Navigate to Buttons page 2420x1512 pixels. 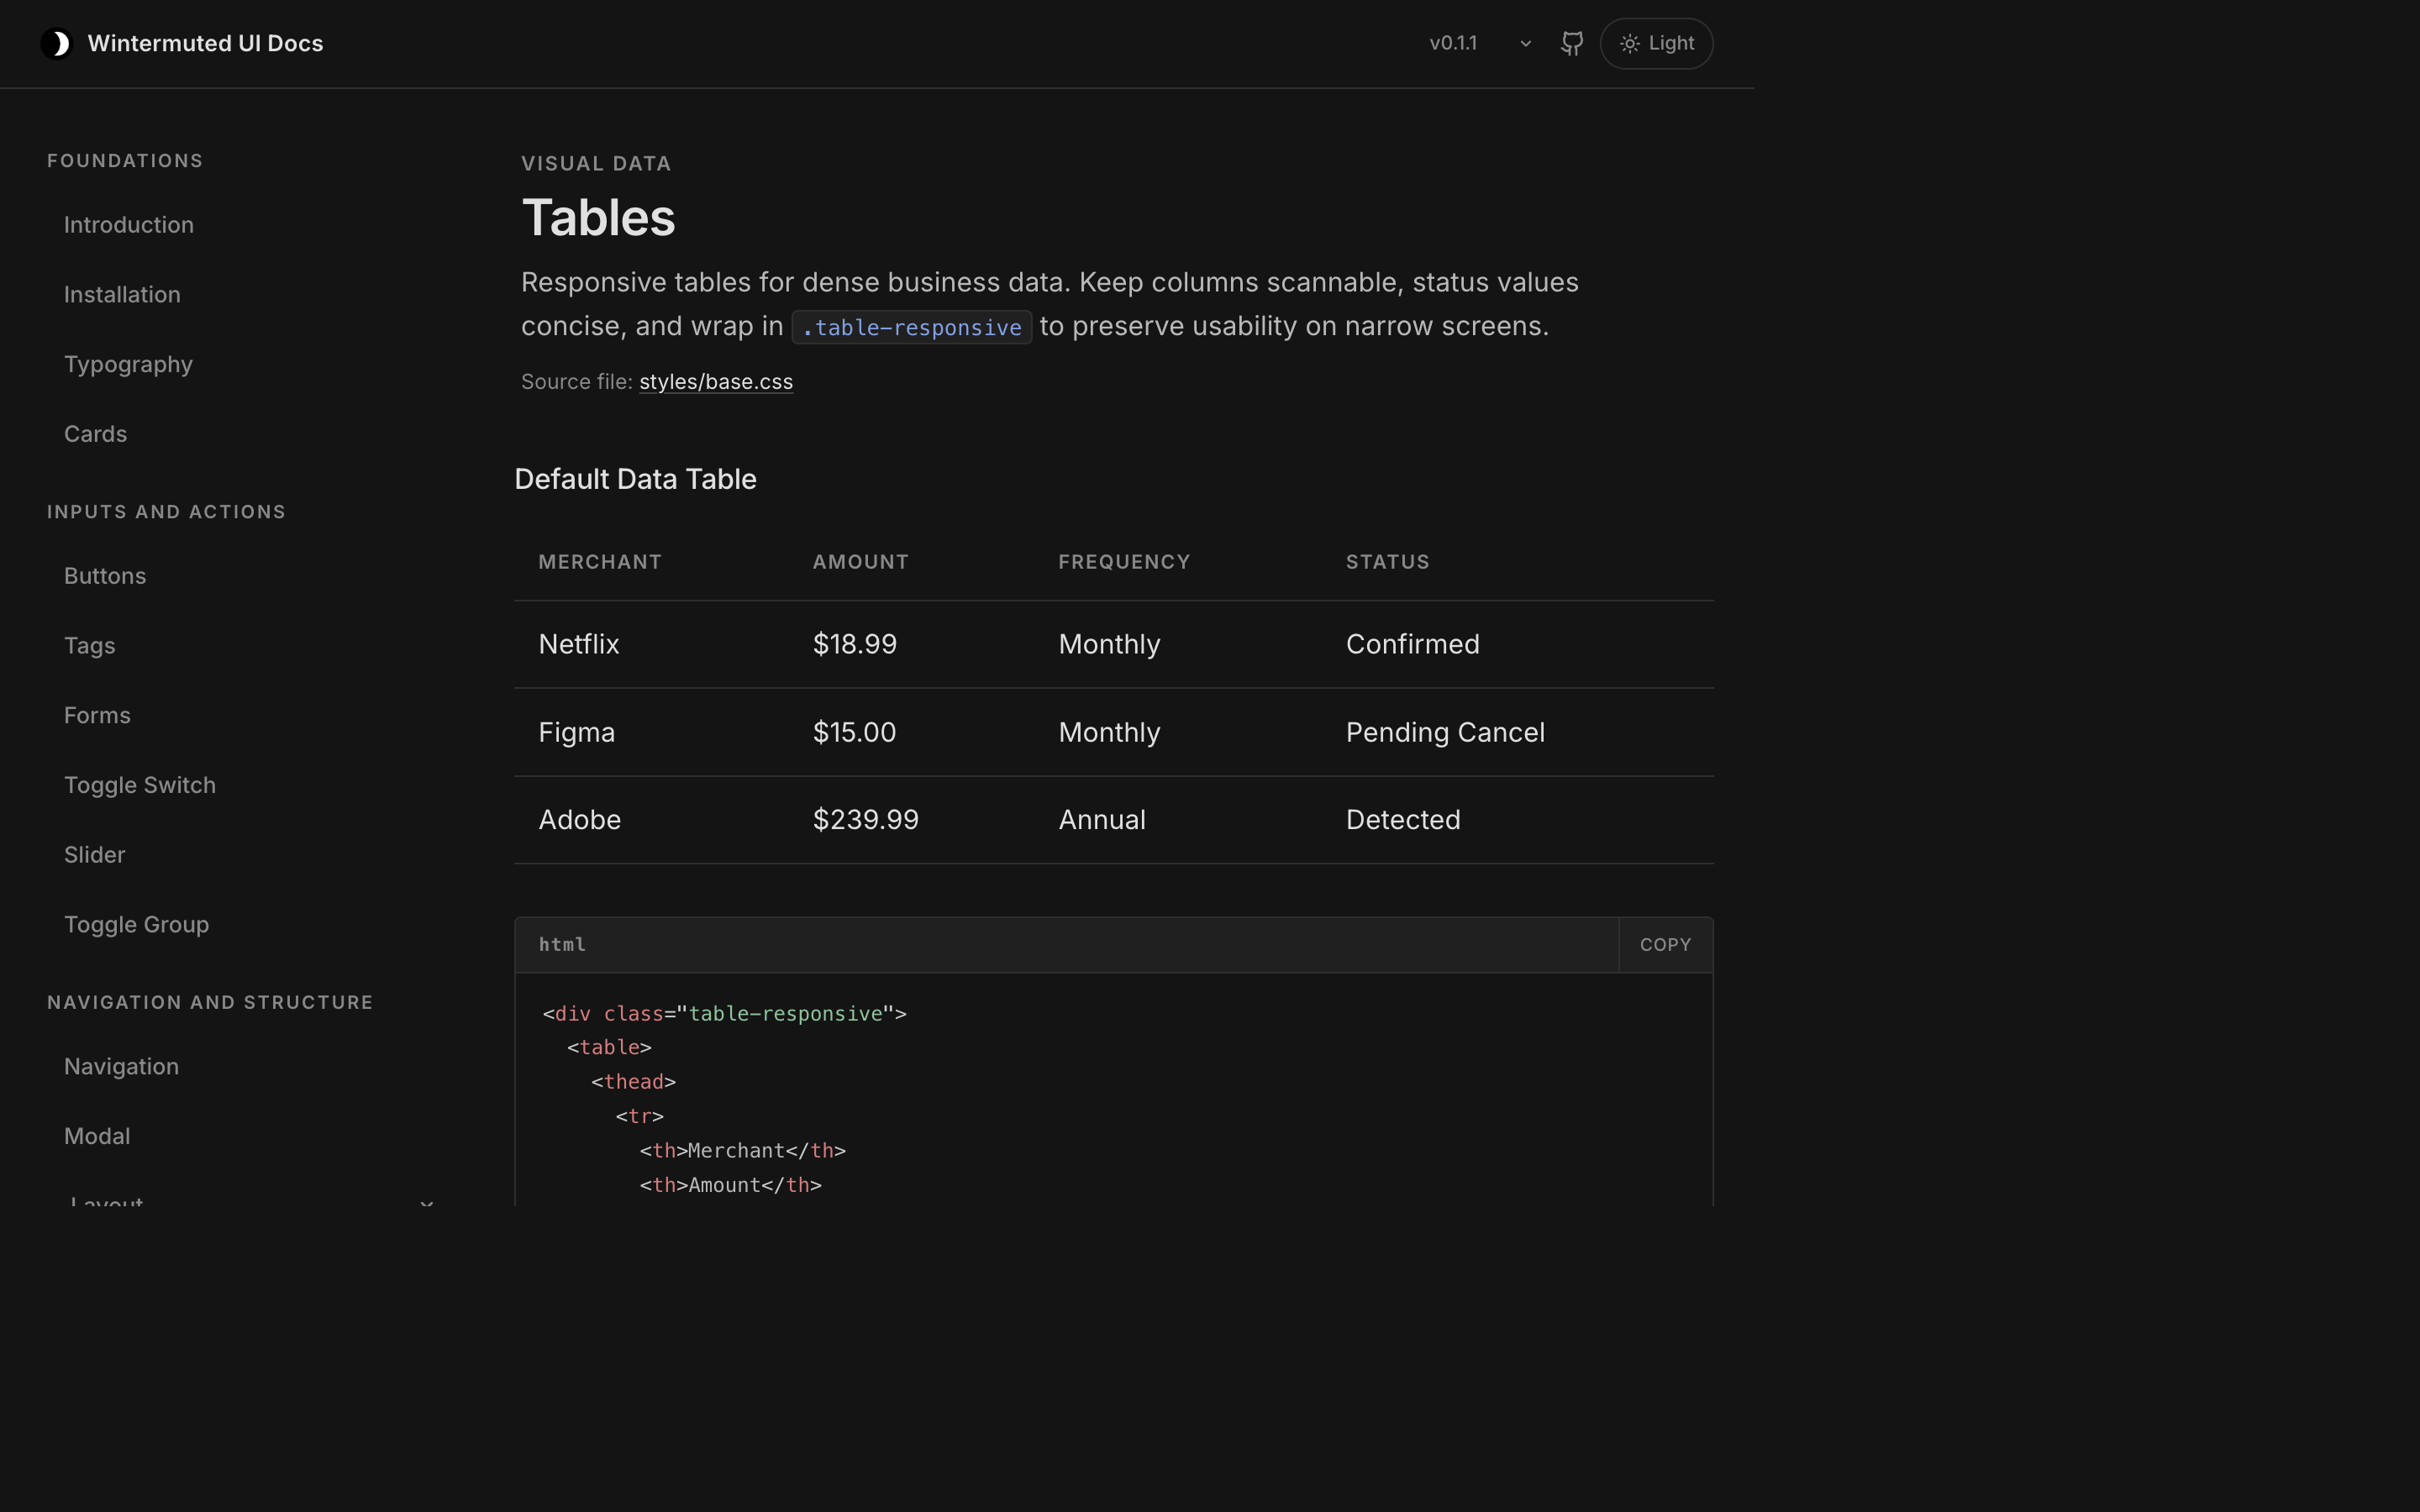click(105, 576)
